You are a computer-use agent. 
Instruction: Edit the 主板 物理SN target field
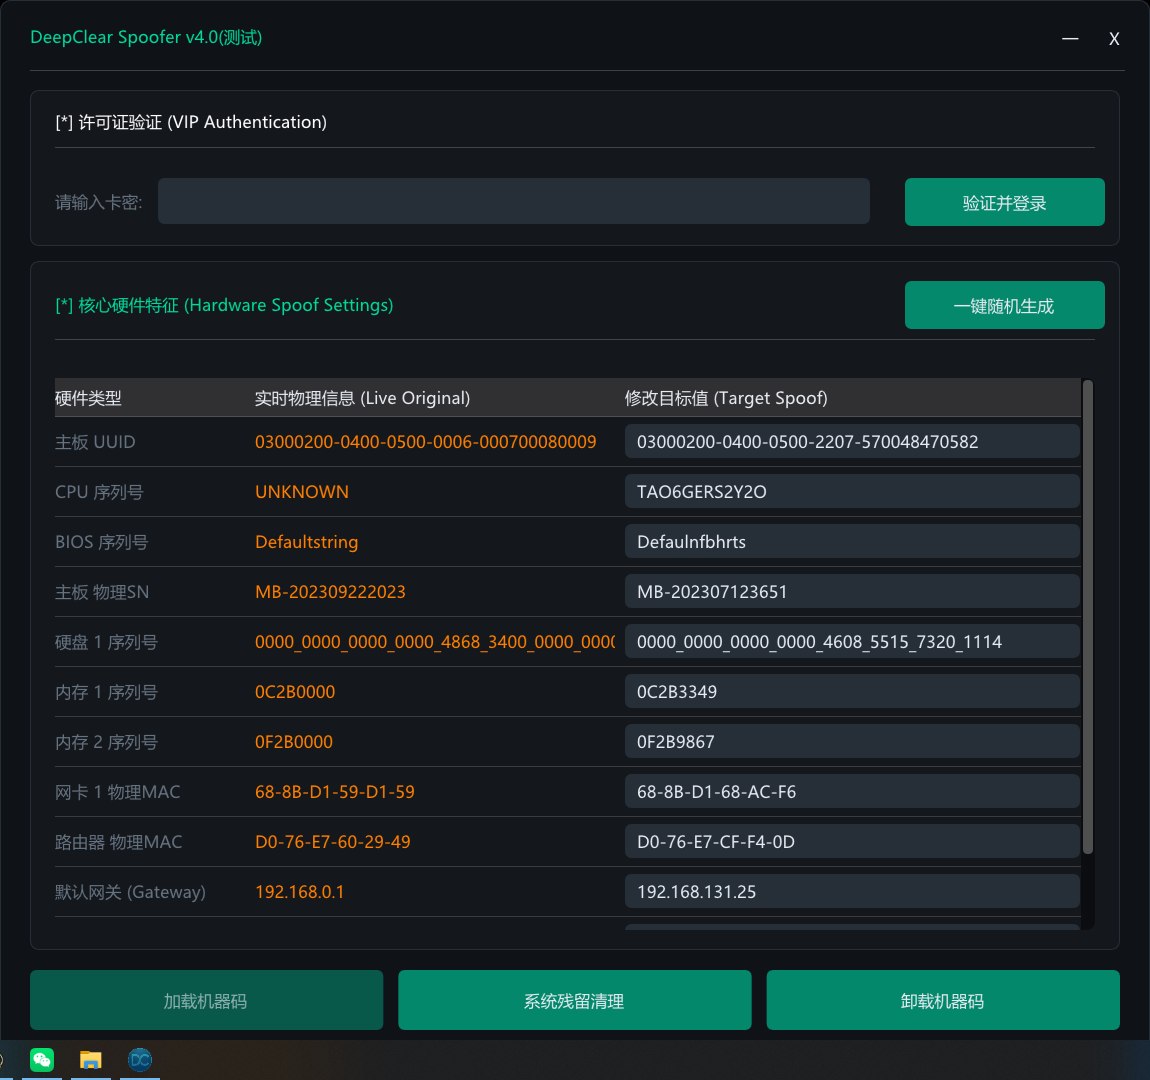(x=851, y=591)
